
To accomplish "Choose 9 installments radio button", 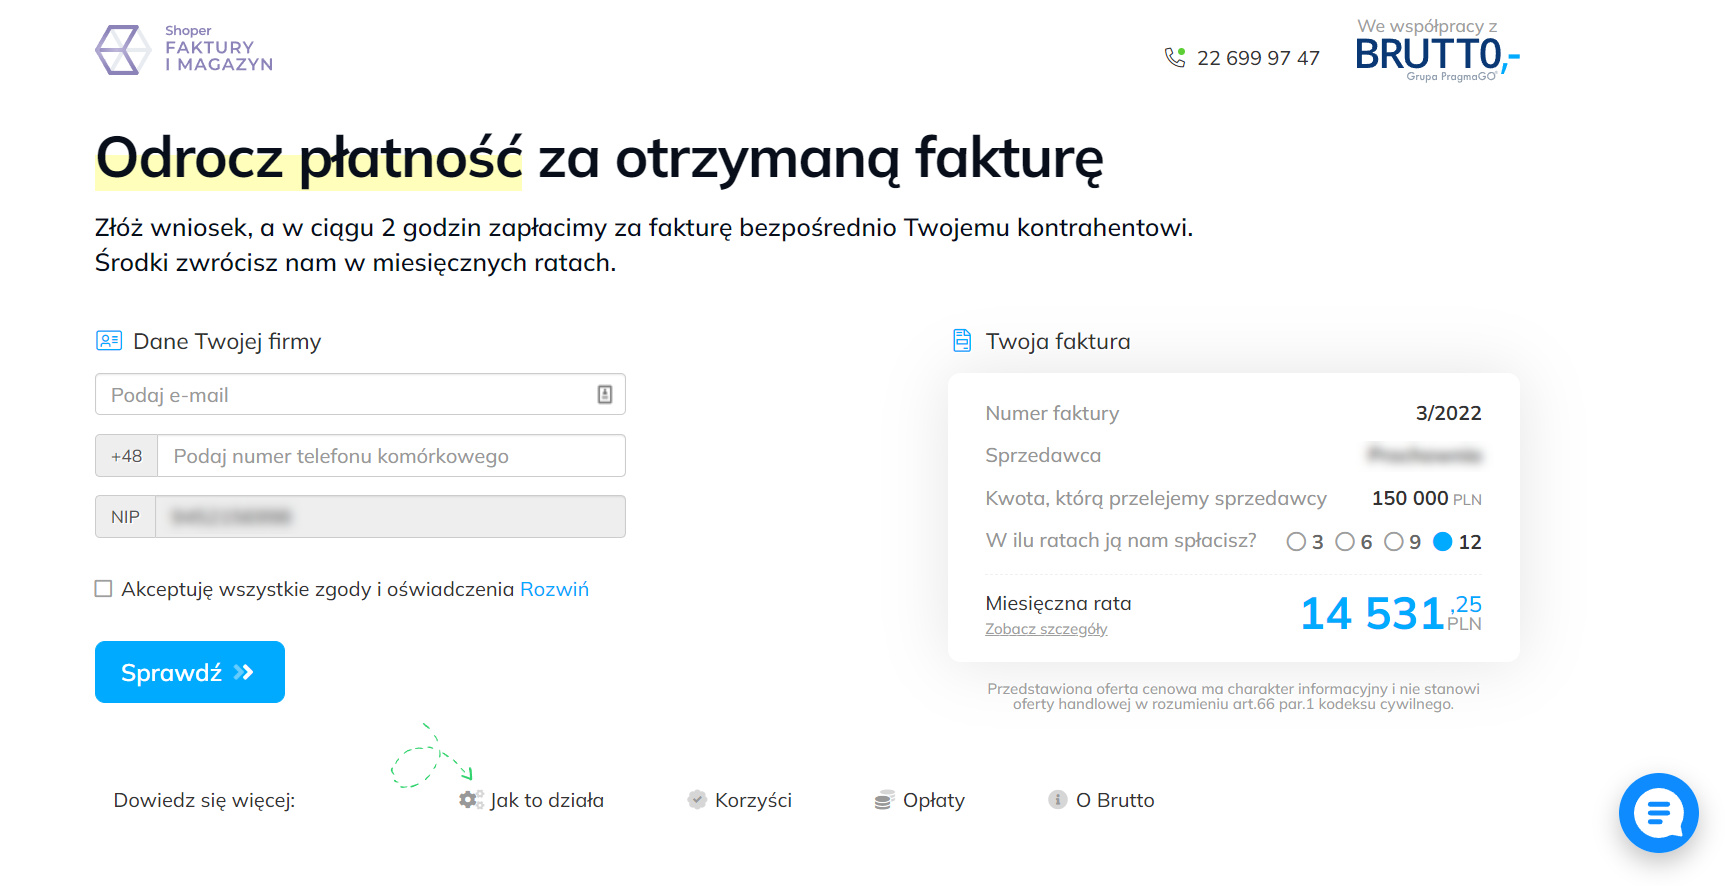I will [x=1394, y=542].
